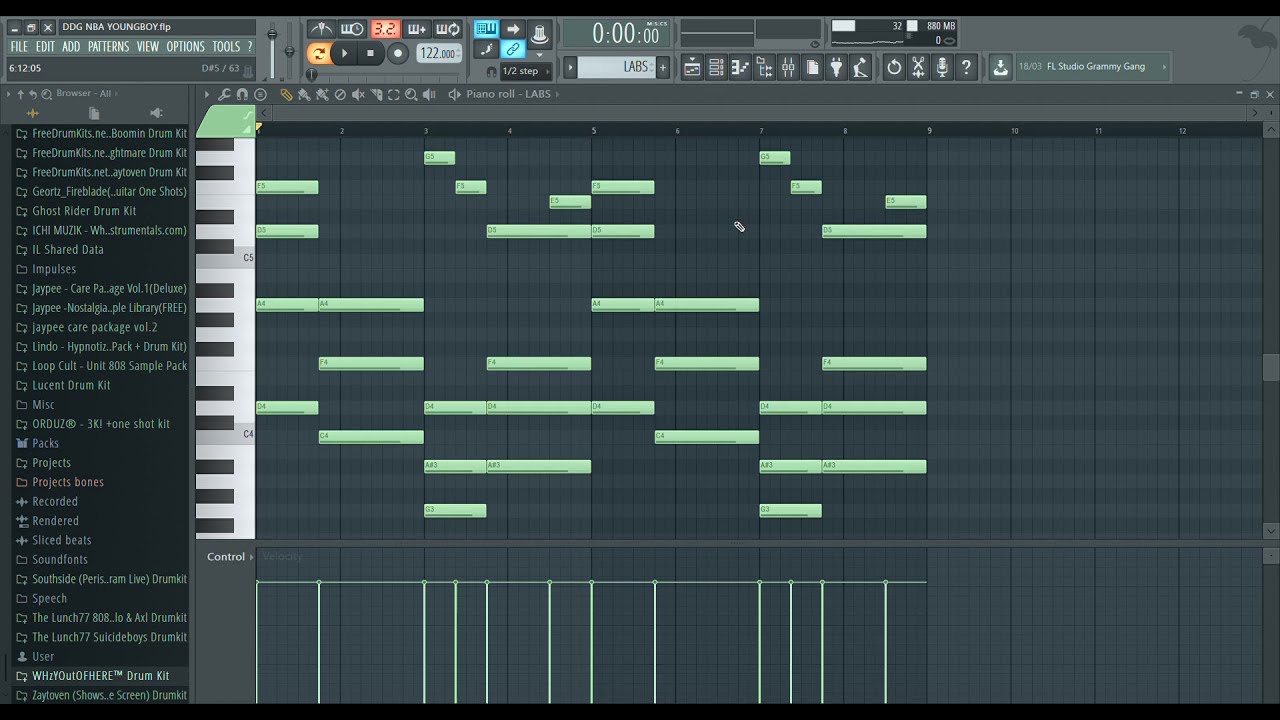1280x720 pixels.
Task: Open the FL Studio Grammy Gang news item
Action: point(1092,67)
